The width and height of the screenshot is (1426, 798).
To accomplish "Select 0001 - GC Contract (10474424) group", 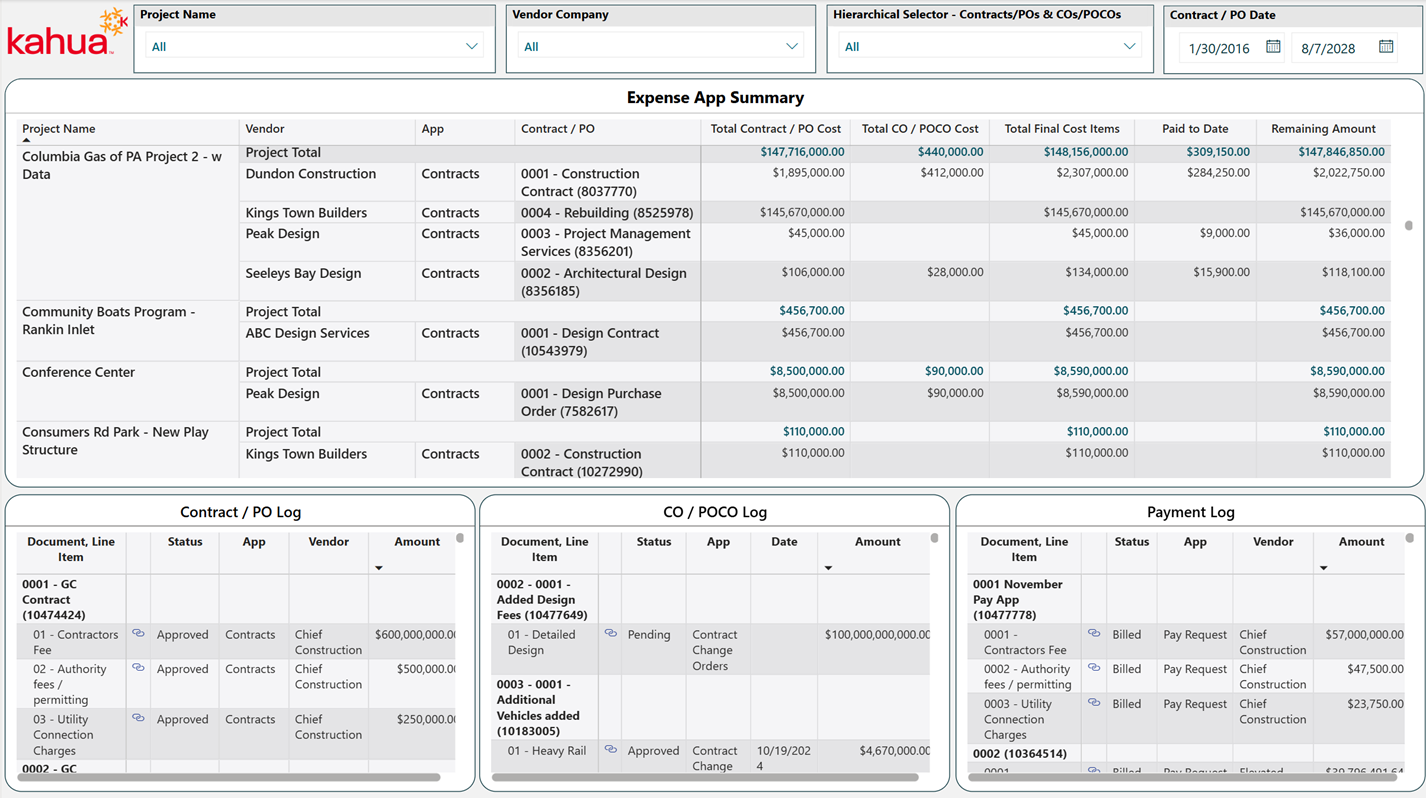I will coord(54,599).
